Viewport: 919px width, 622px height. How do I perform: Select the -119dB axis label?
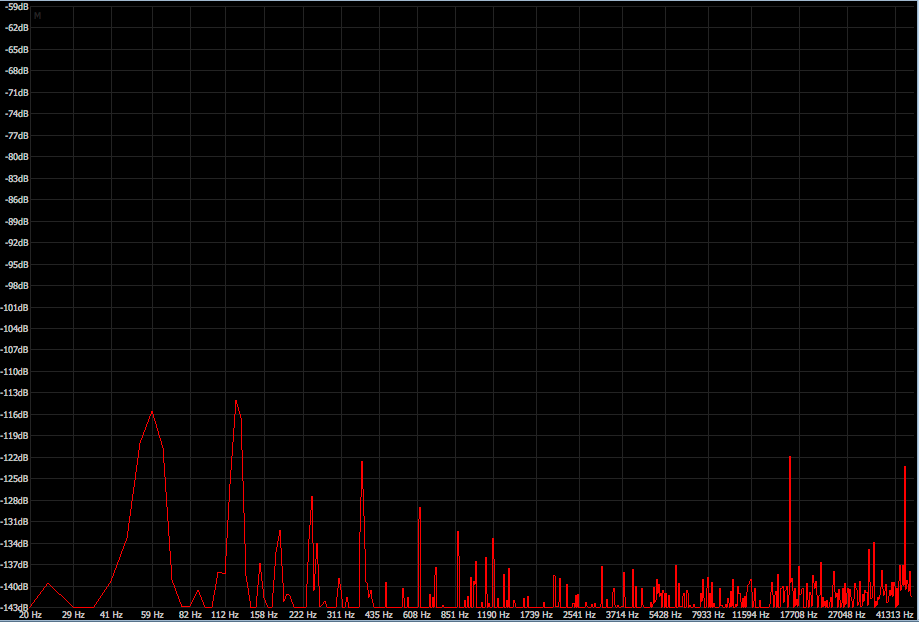[15, 436]
